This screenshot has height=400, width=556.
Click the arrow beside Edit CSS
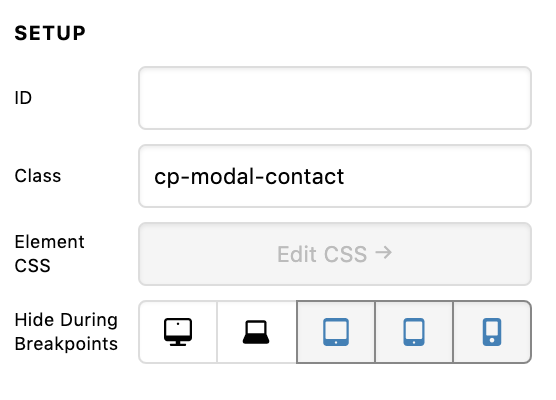384,253
